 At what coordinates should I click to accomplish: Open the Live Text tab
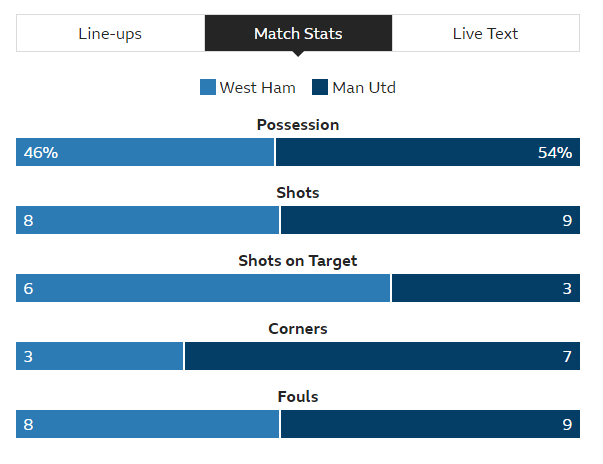(x=485, y=34)
